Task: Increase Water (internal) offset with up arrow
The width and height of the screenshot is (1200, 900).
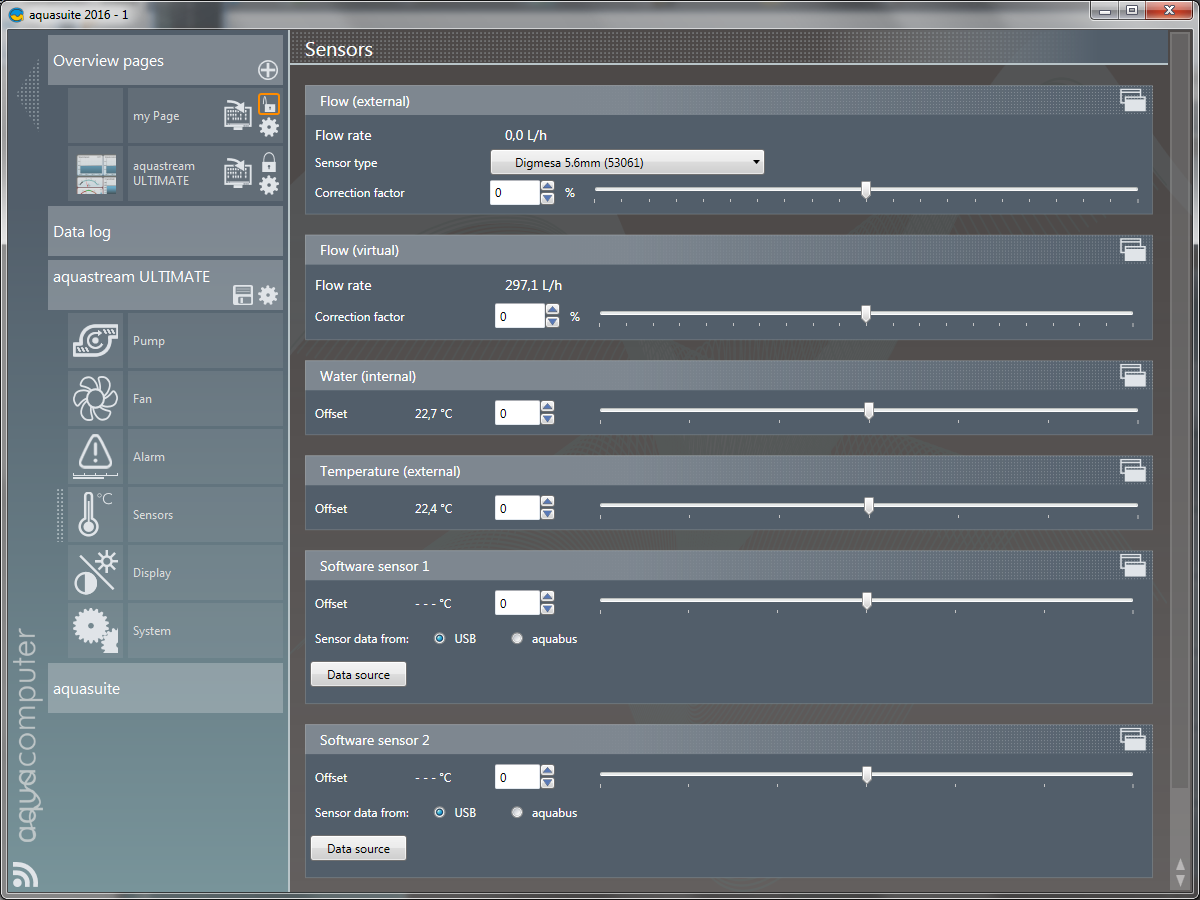Action: [x=547, y=407]
